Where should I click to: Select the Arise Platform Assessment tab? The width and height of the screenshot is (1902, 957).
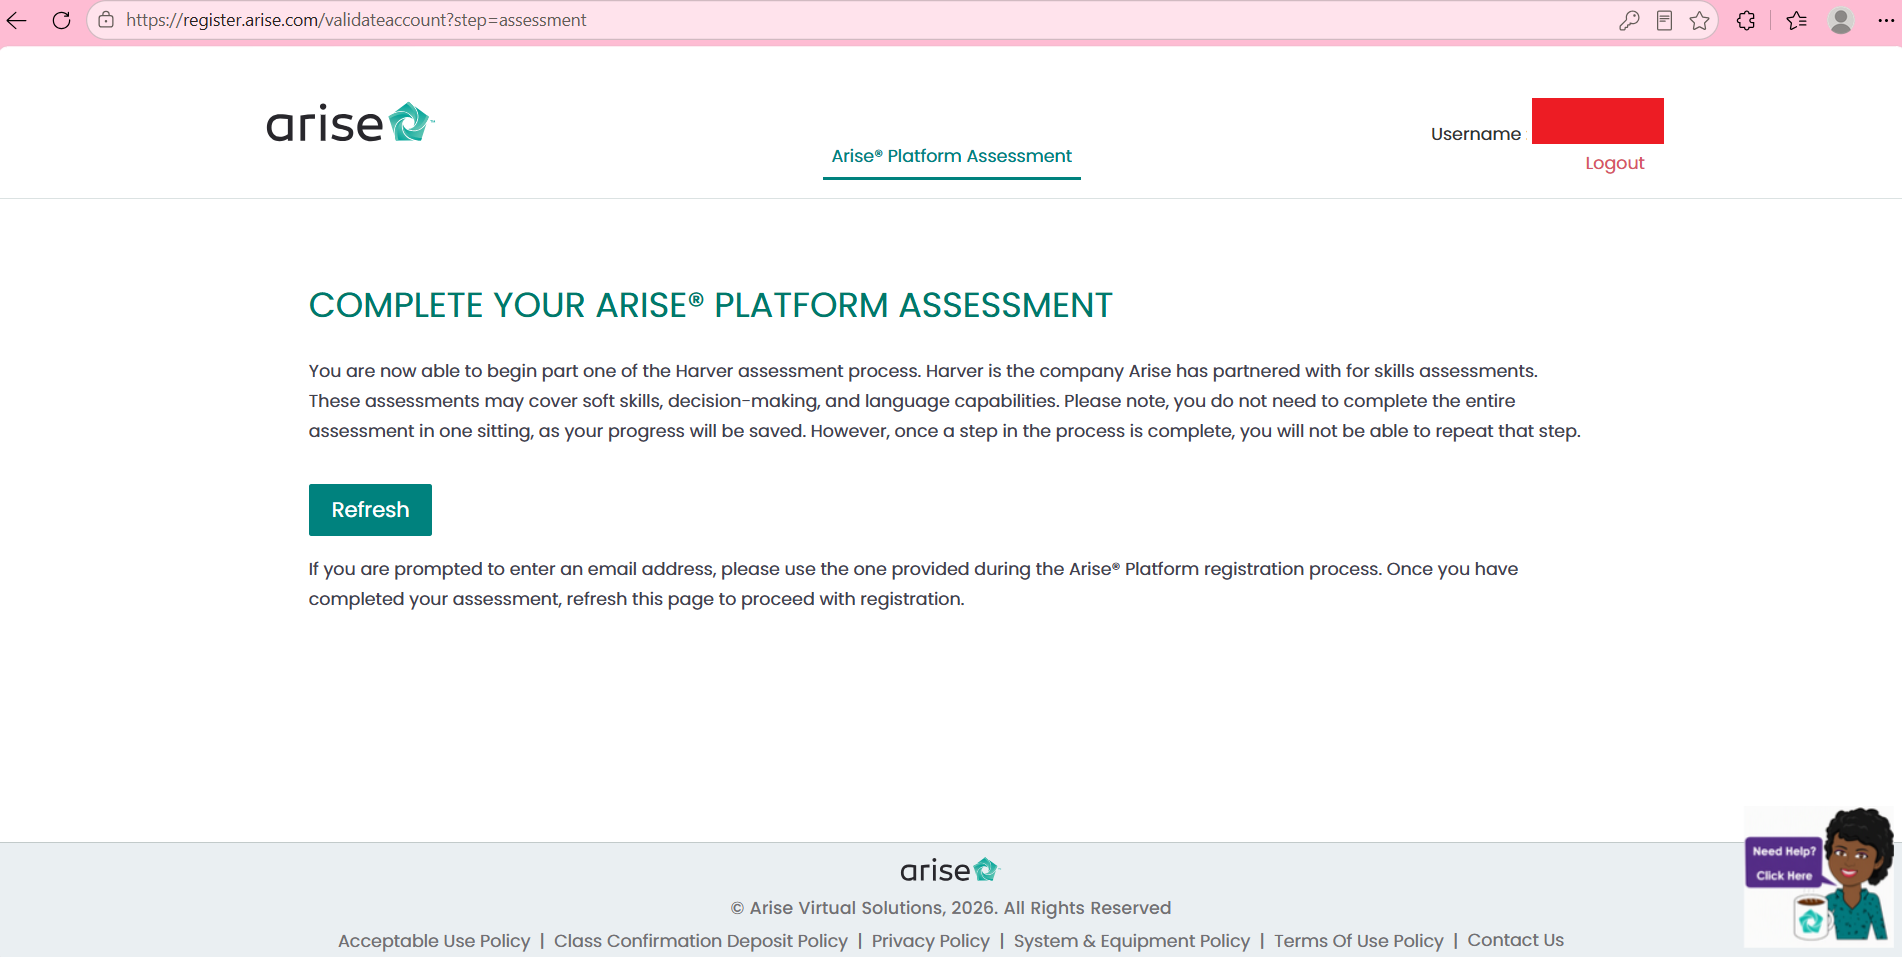coord(951,156)
